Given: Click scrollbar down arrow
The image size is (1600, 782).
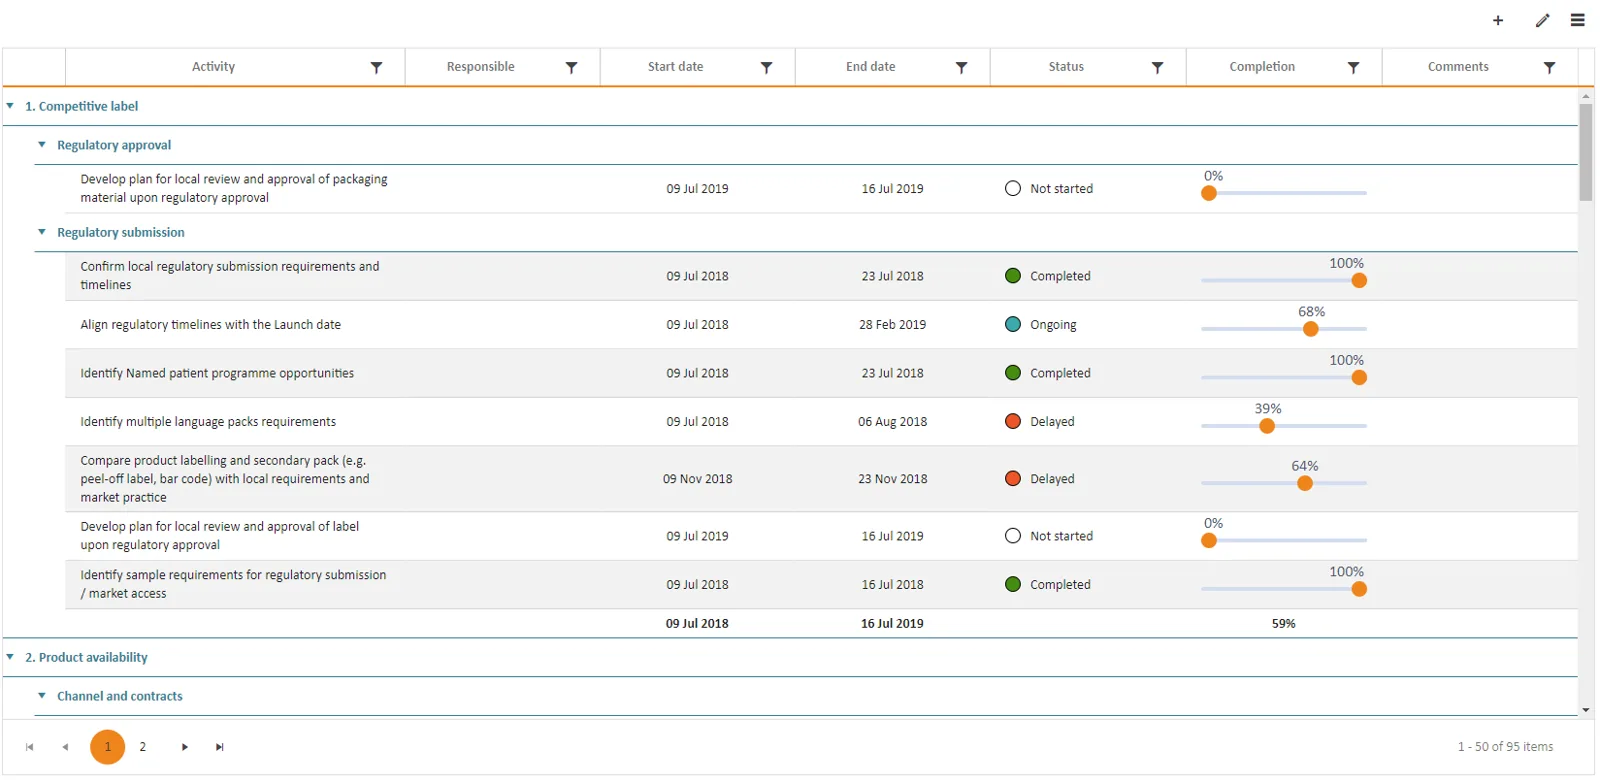Looking at the screenshot, I should [x=1586, y=710].
